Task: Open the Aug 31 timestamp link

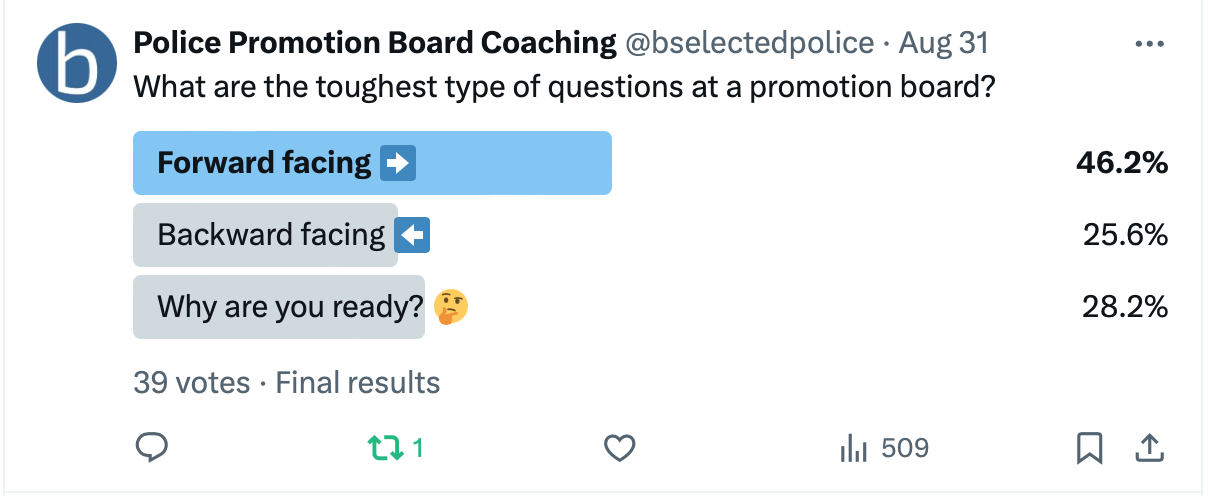Action: tap(944, 43)
